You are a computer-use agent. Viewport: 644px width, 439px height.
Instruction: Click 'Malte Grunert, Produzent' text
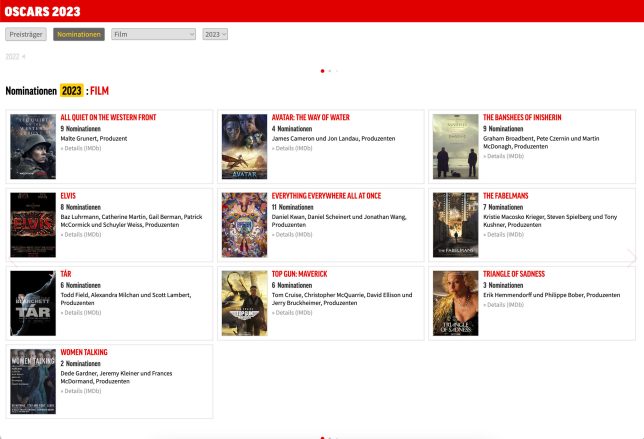tap(94, 138)
